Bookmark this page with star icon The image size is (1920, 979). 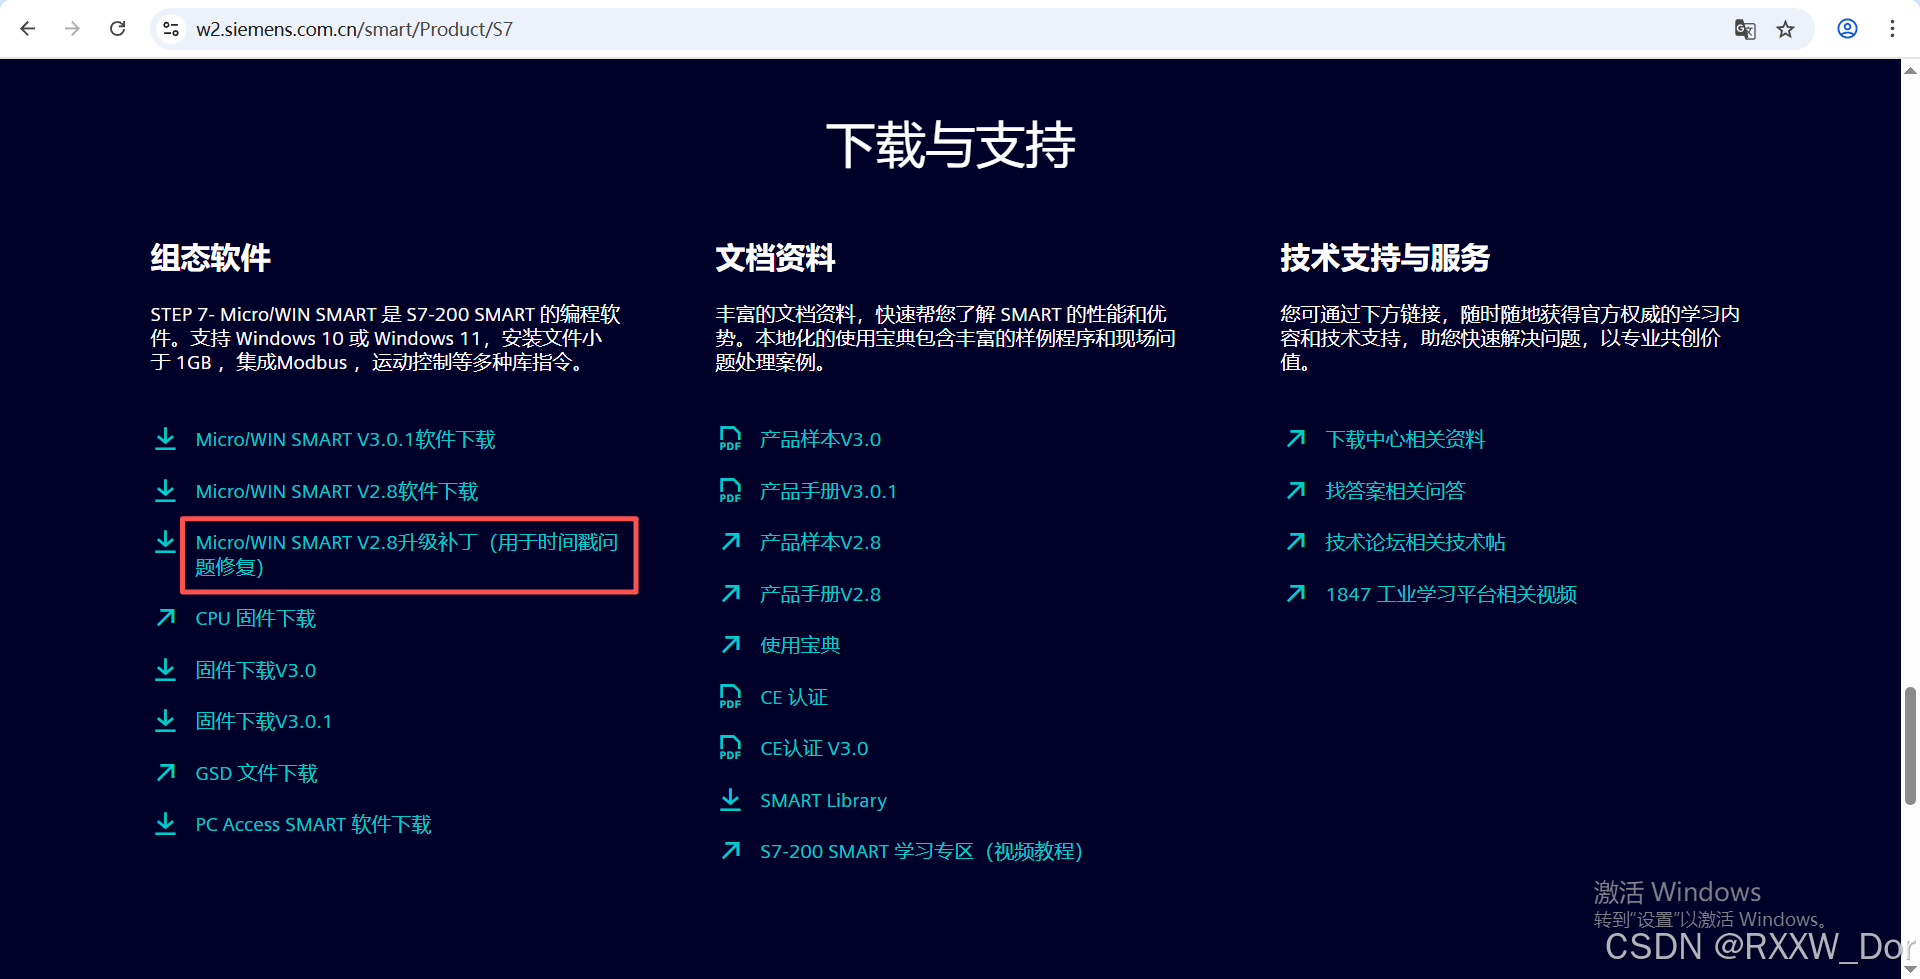click(1786, 29)
